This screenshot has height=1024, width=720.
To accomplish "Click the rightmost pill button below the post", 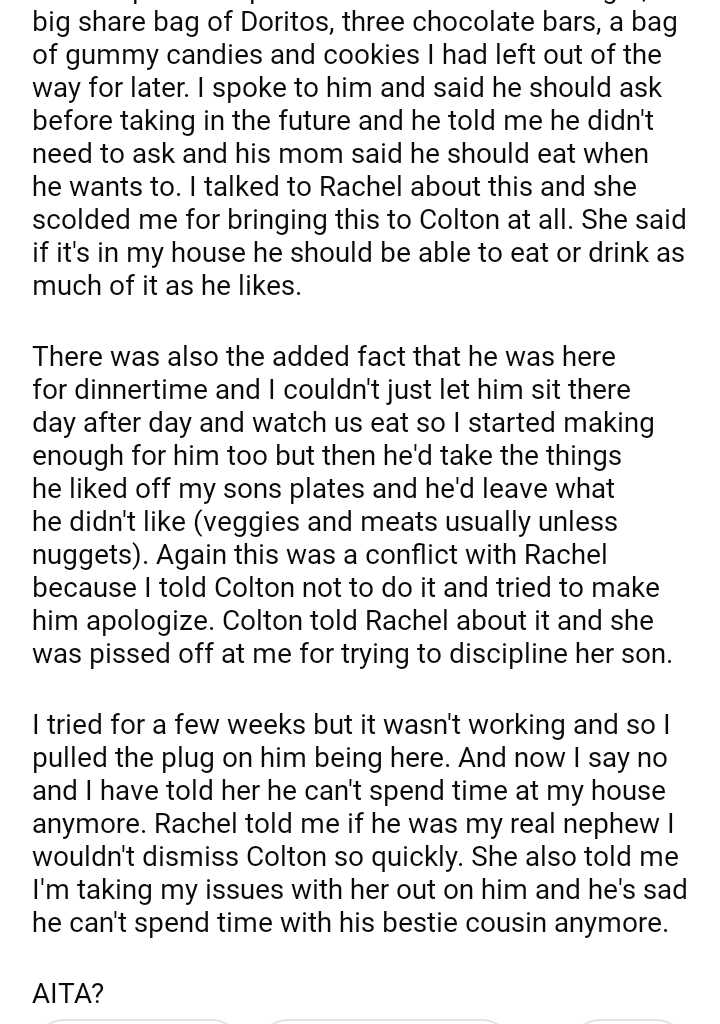I will 628,1020.
